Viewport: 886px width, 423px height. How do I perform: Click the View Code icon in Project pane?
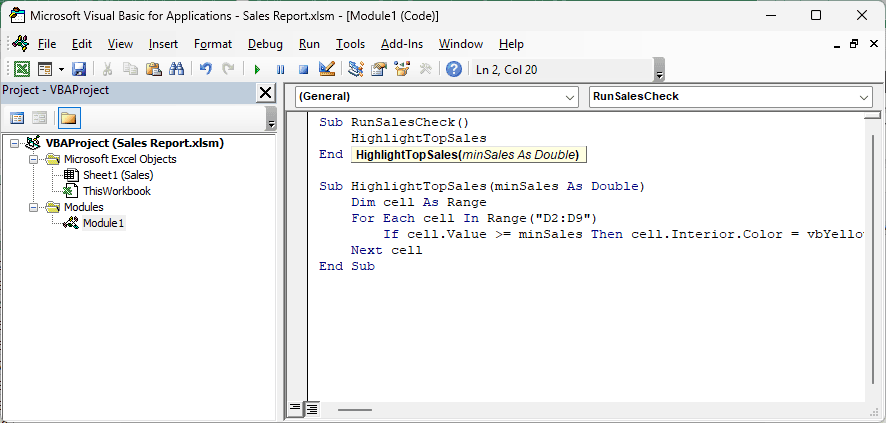(x=18, y=118)
